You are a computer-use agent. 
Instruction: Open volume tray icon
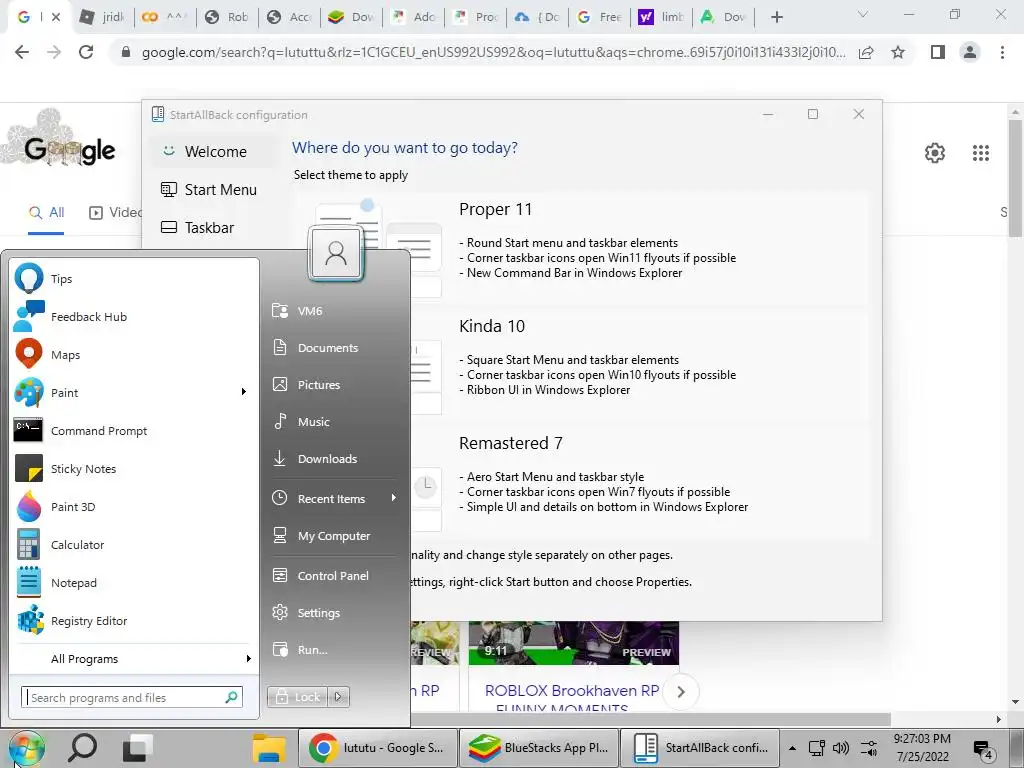click(841, 748)
